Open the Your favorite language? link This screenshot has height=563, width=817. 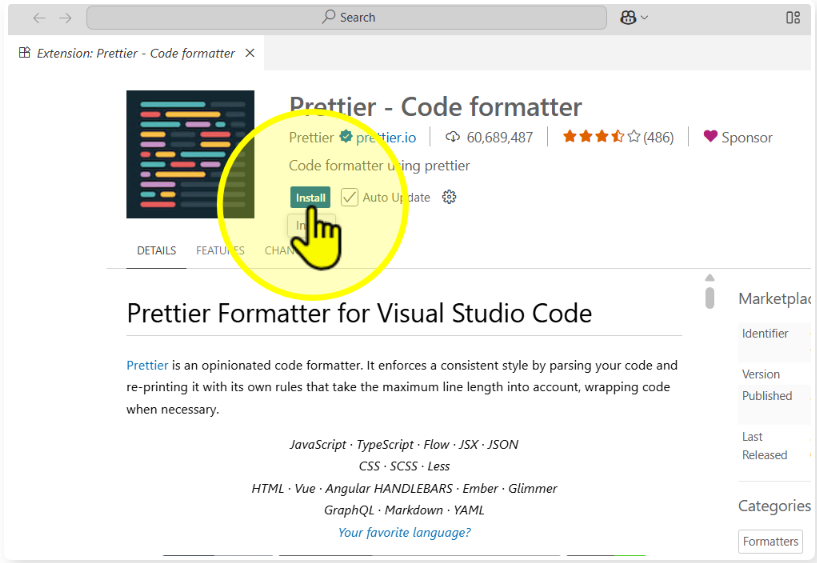(404, 532)
